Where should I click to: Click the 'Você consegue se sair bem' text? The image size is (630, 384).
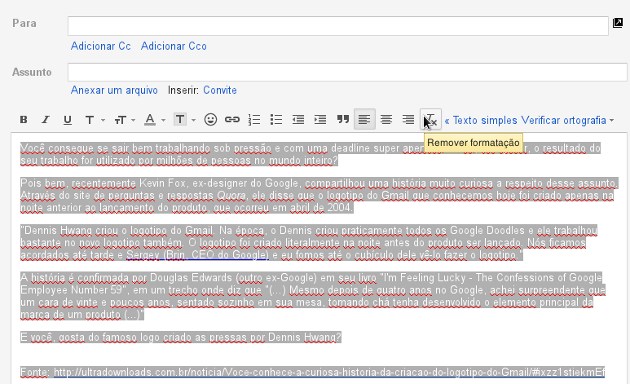[87, 148]
